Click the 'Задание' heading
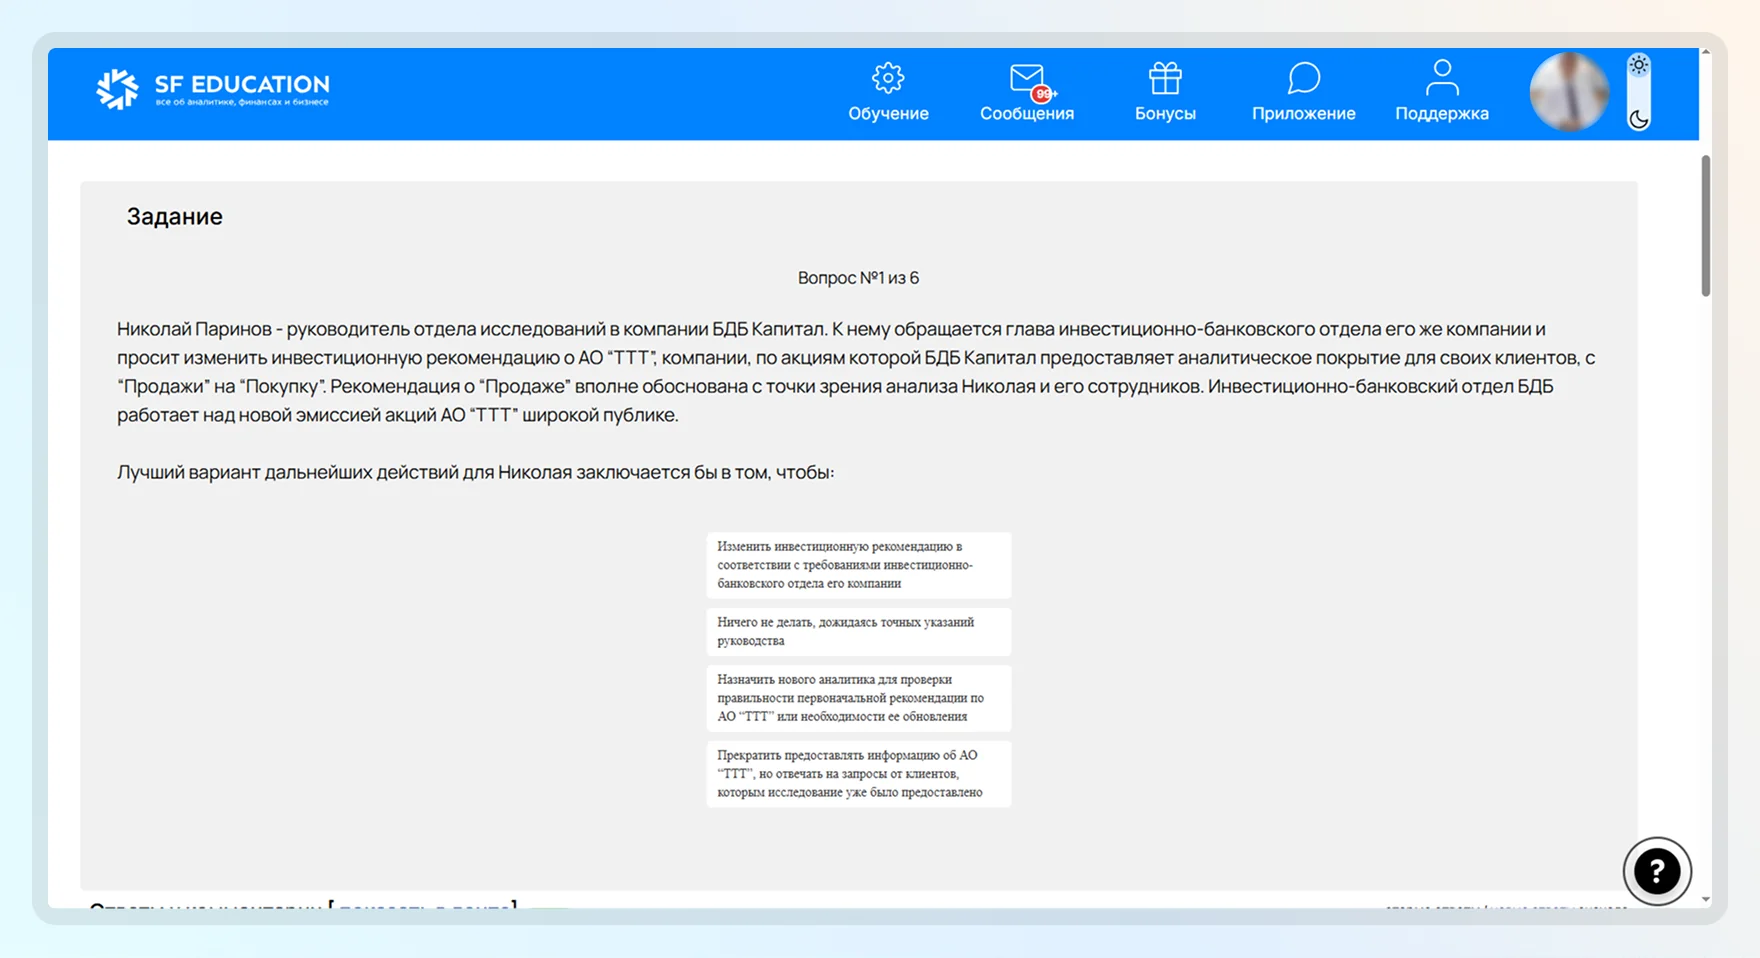This screenshot has width=1760, height=958. click(x=174, y=216)
